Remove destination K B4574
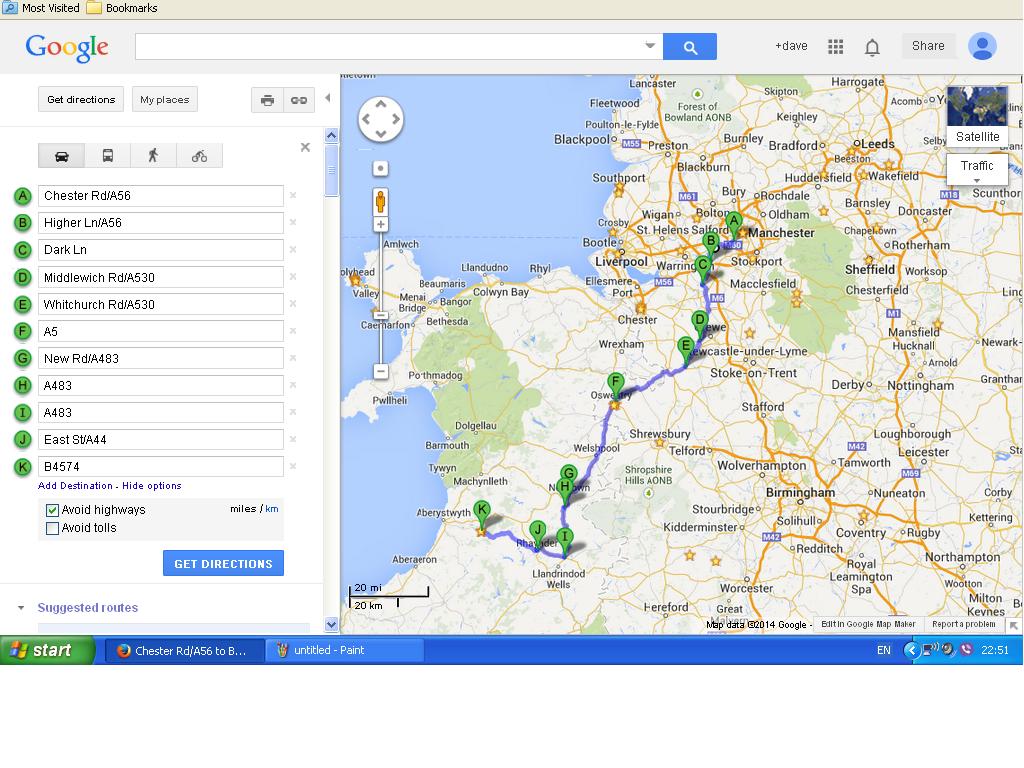The image size is (1024, 768). click(x=293, y=466)
